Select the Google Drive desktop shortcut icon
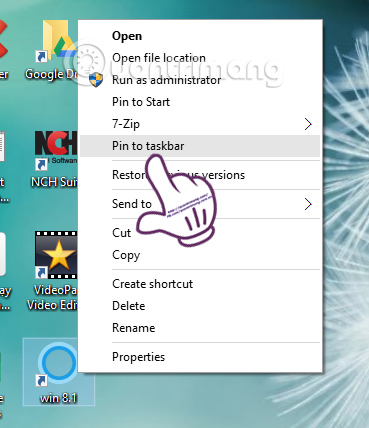369x428 pixels. (57, 42)
